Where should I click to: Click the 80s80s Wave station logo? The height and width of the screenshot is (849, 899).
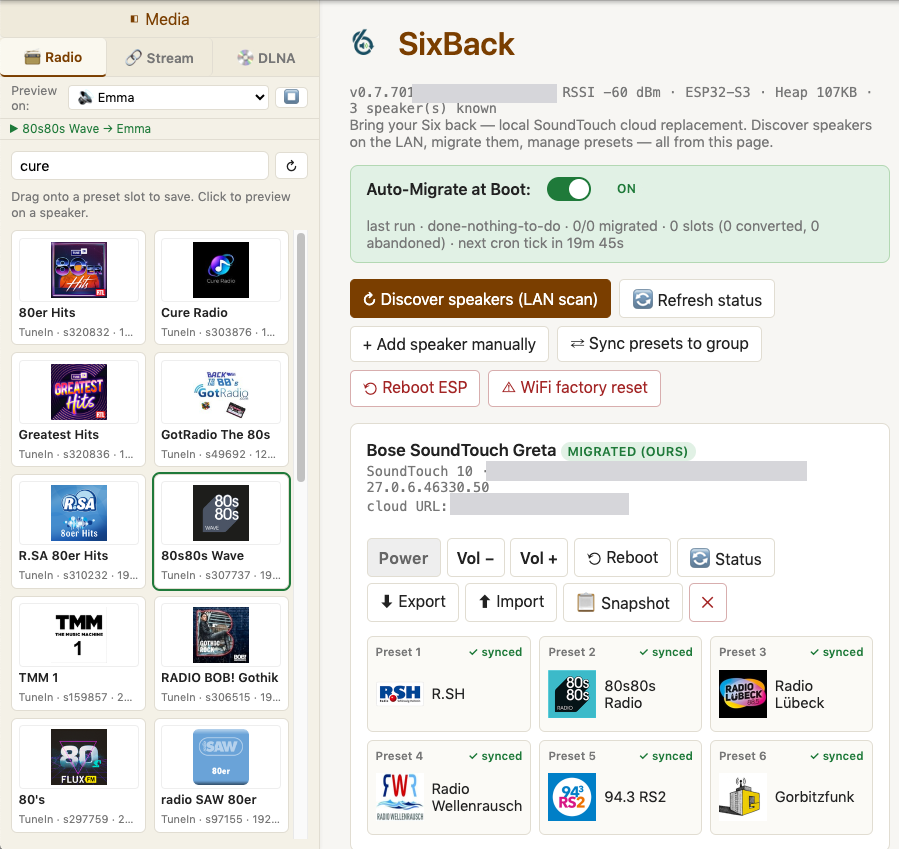pyautogui.click(x=221, y=513)
